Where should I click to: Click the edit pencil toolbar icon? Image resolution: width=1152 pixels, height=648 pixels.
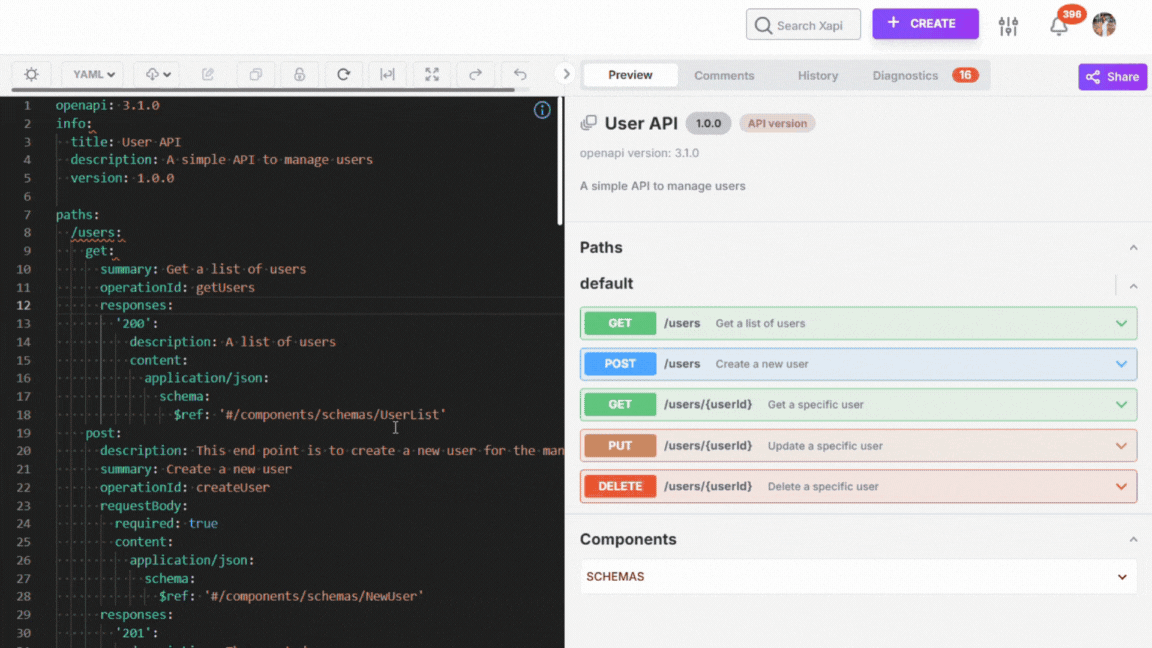click(x=208, y=74)
